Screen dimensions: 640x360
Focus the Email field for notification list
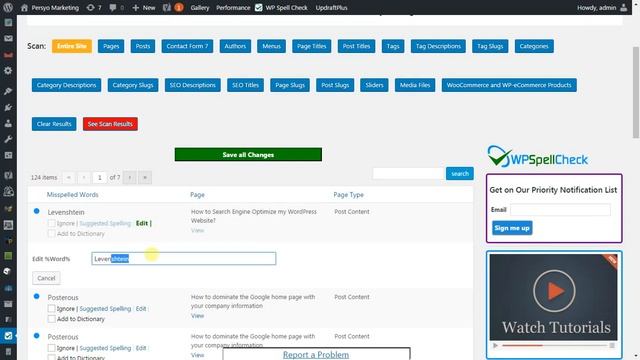coord(560,210)
